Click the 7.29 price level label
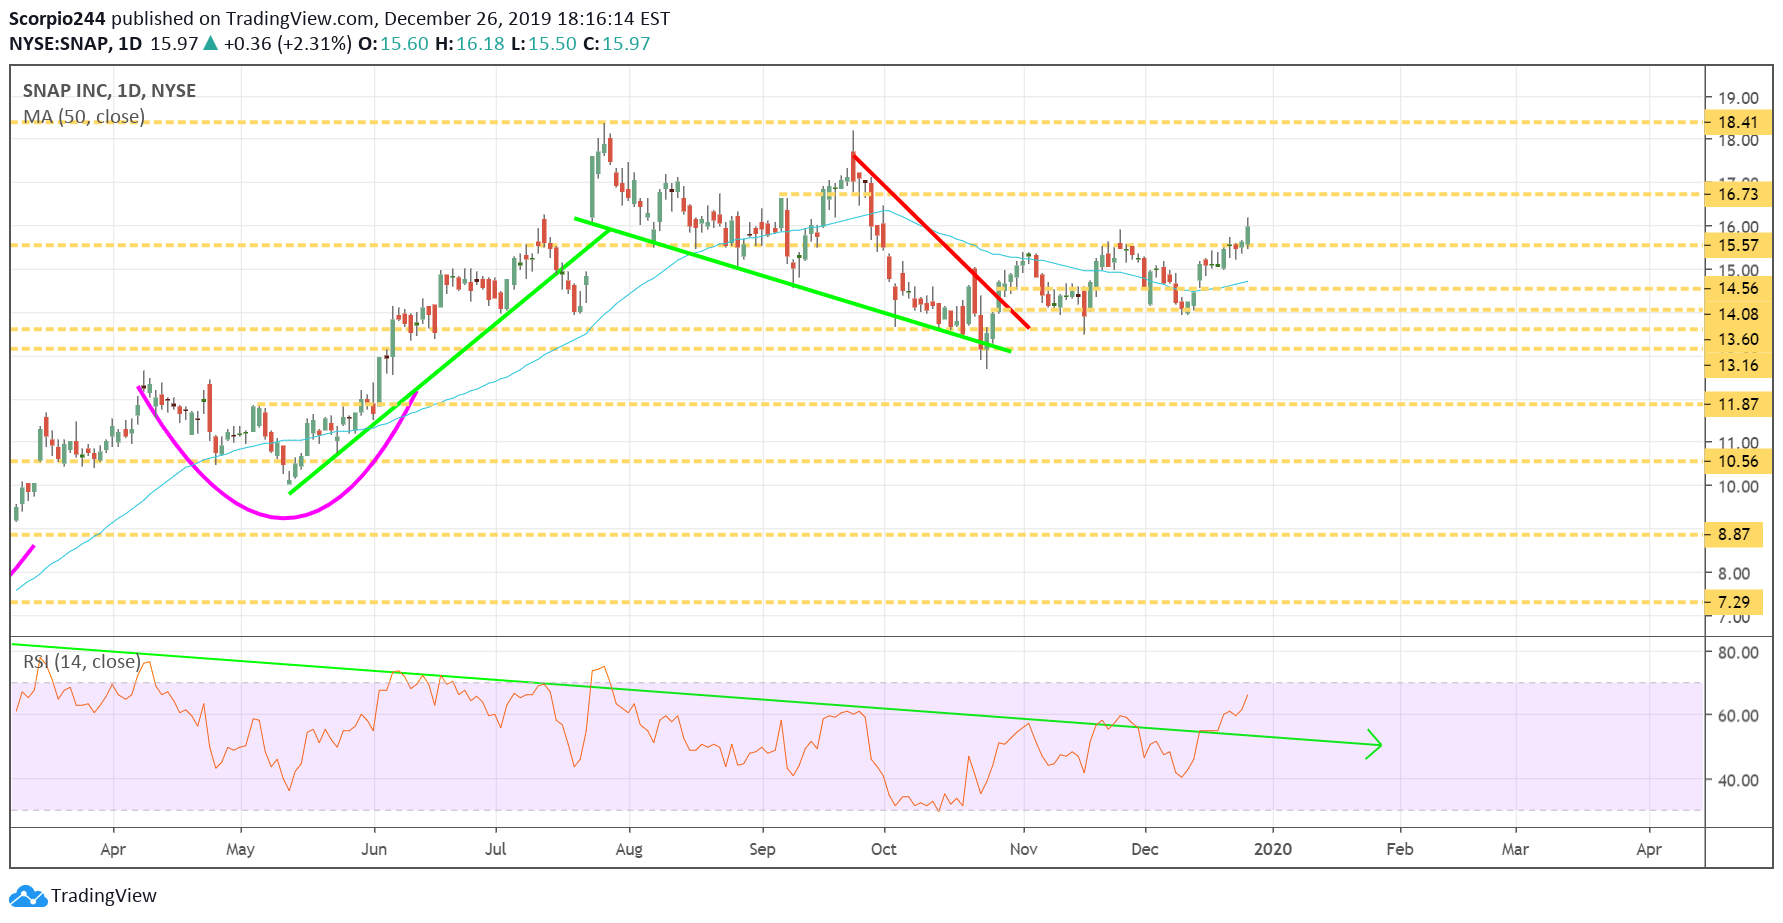This screenshot has width=1783, height=923. coord(1734,602)
